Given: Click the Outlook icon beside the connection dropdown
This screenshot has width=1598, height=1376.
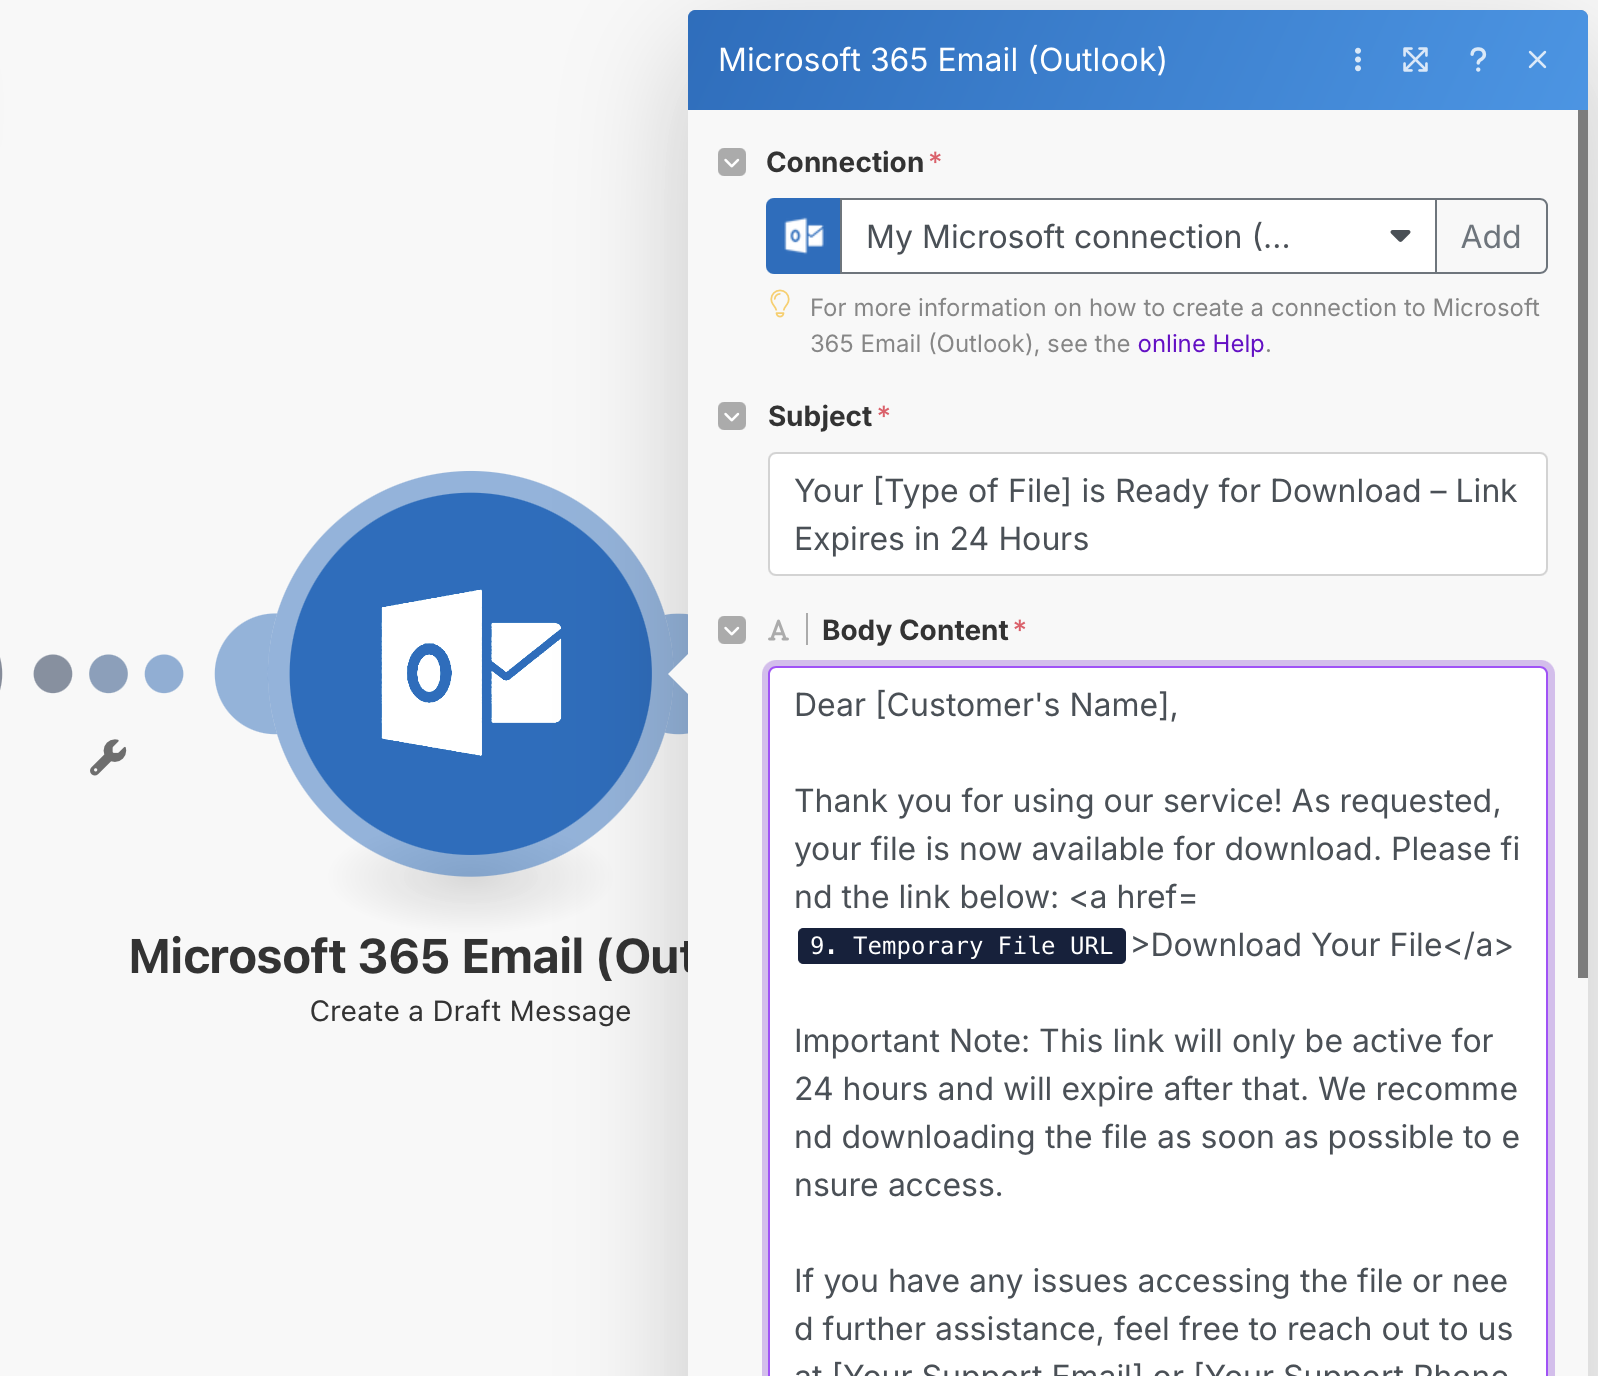Looking at the screenshot, I should (804, 236).
